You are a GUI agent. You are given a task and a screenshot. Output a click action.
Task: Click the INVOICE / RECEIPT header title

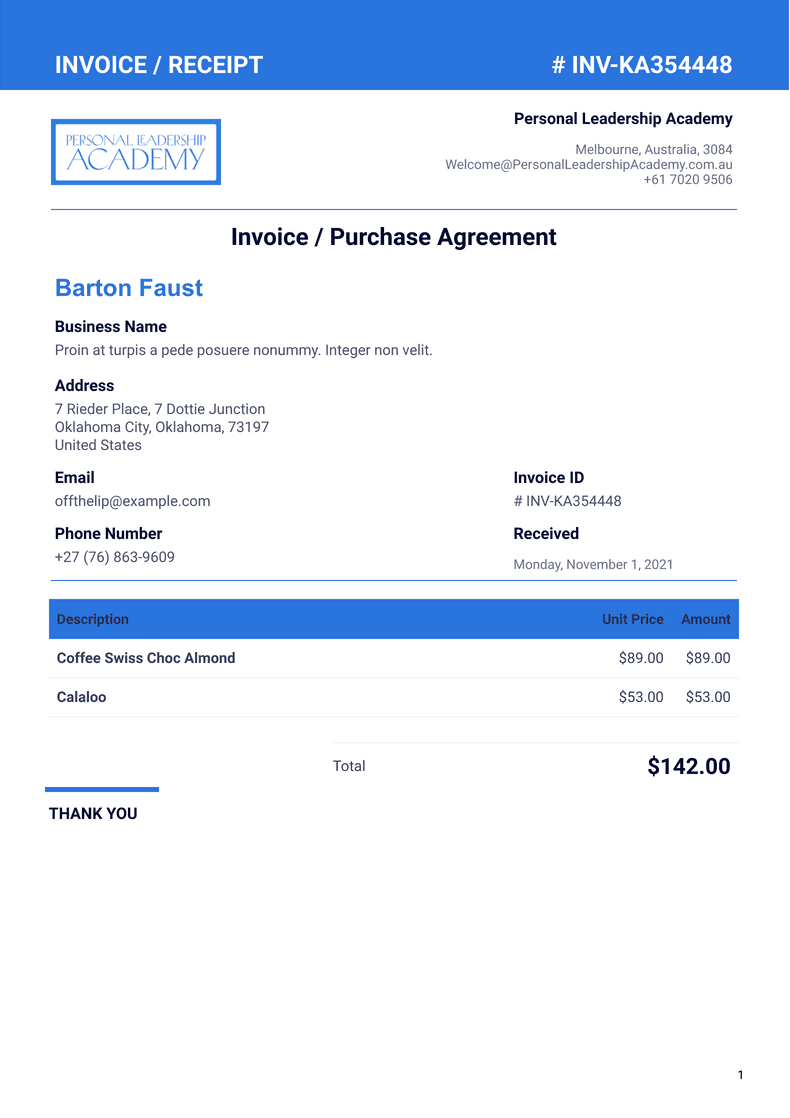coord(159,65)
